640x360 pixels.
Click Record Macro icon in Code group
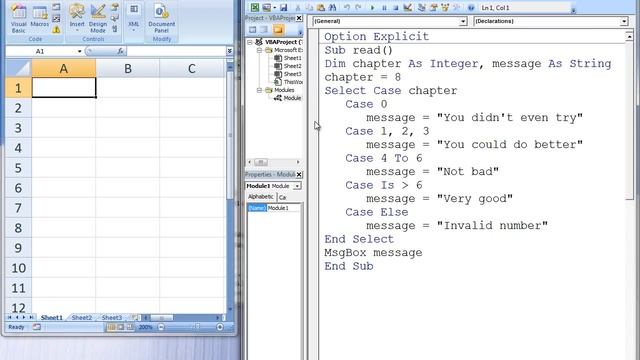pos(56,7)
